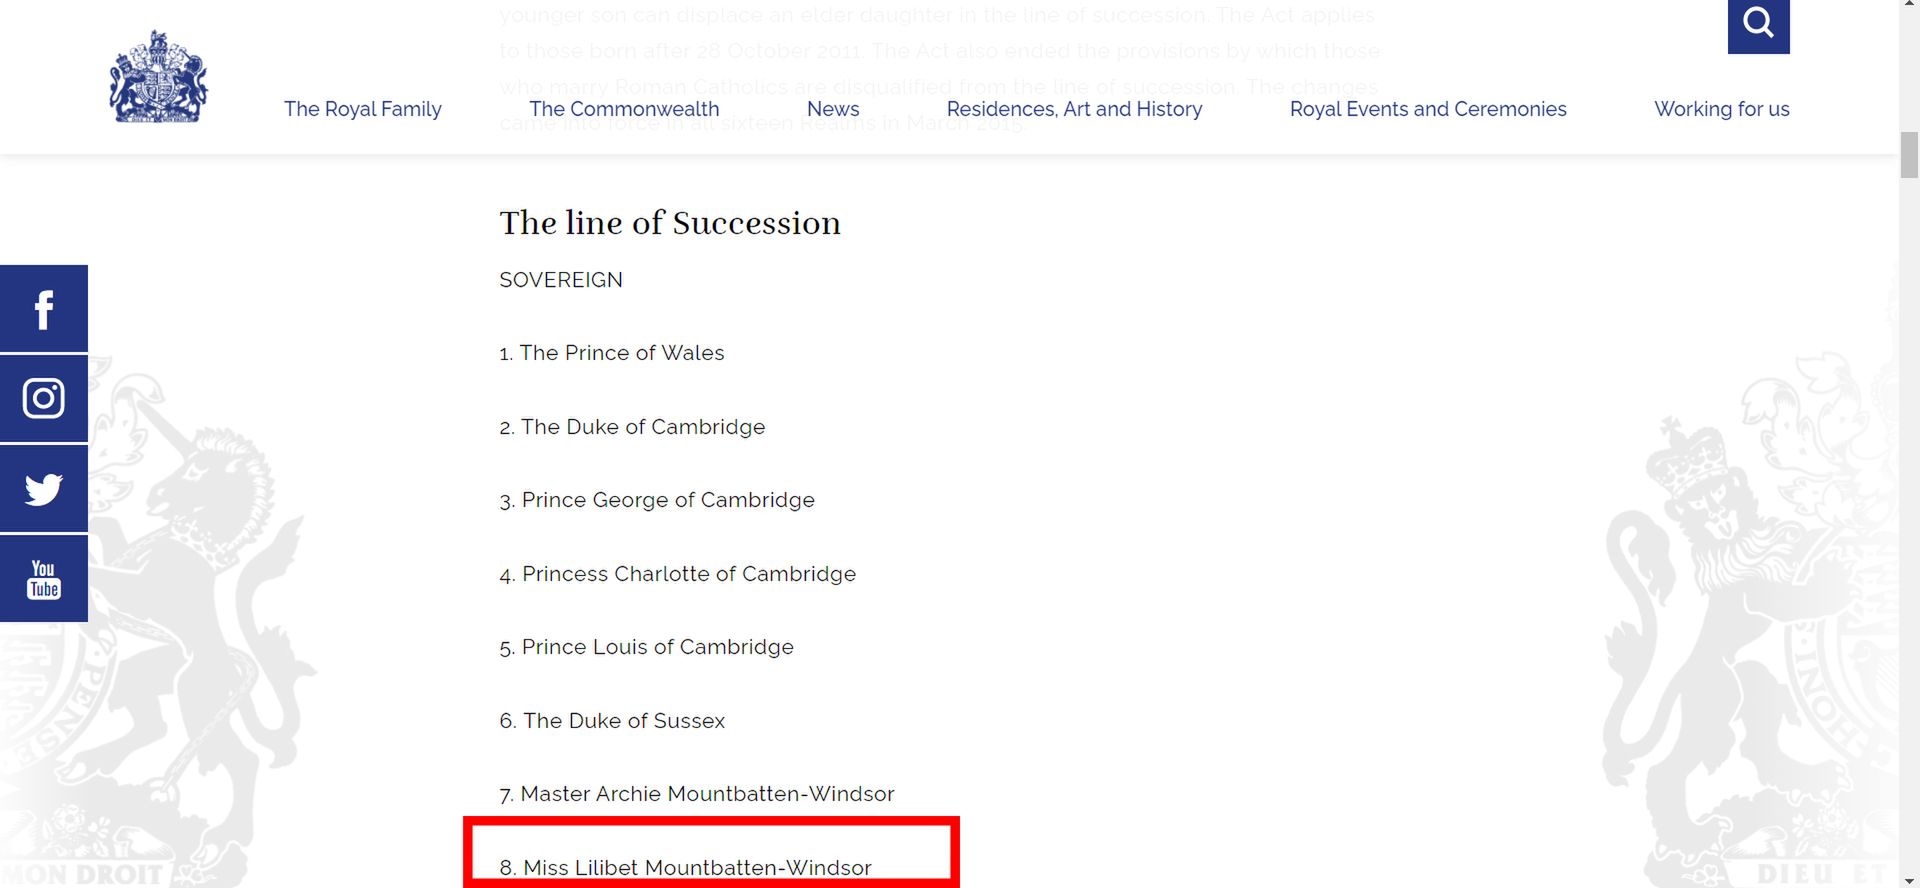Click the scrollbar down arrow
1920x888 pixels.
click(1909, 880)
